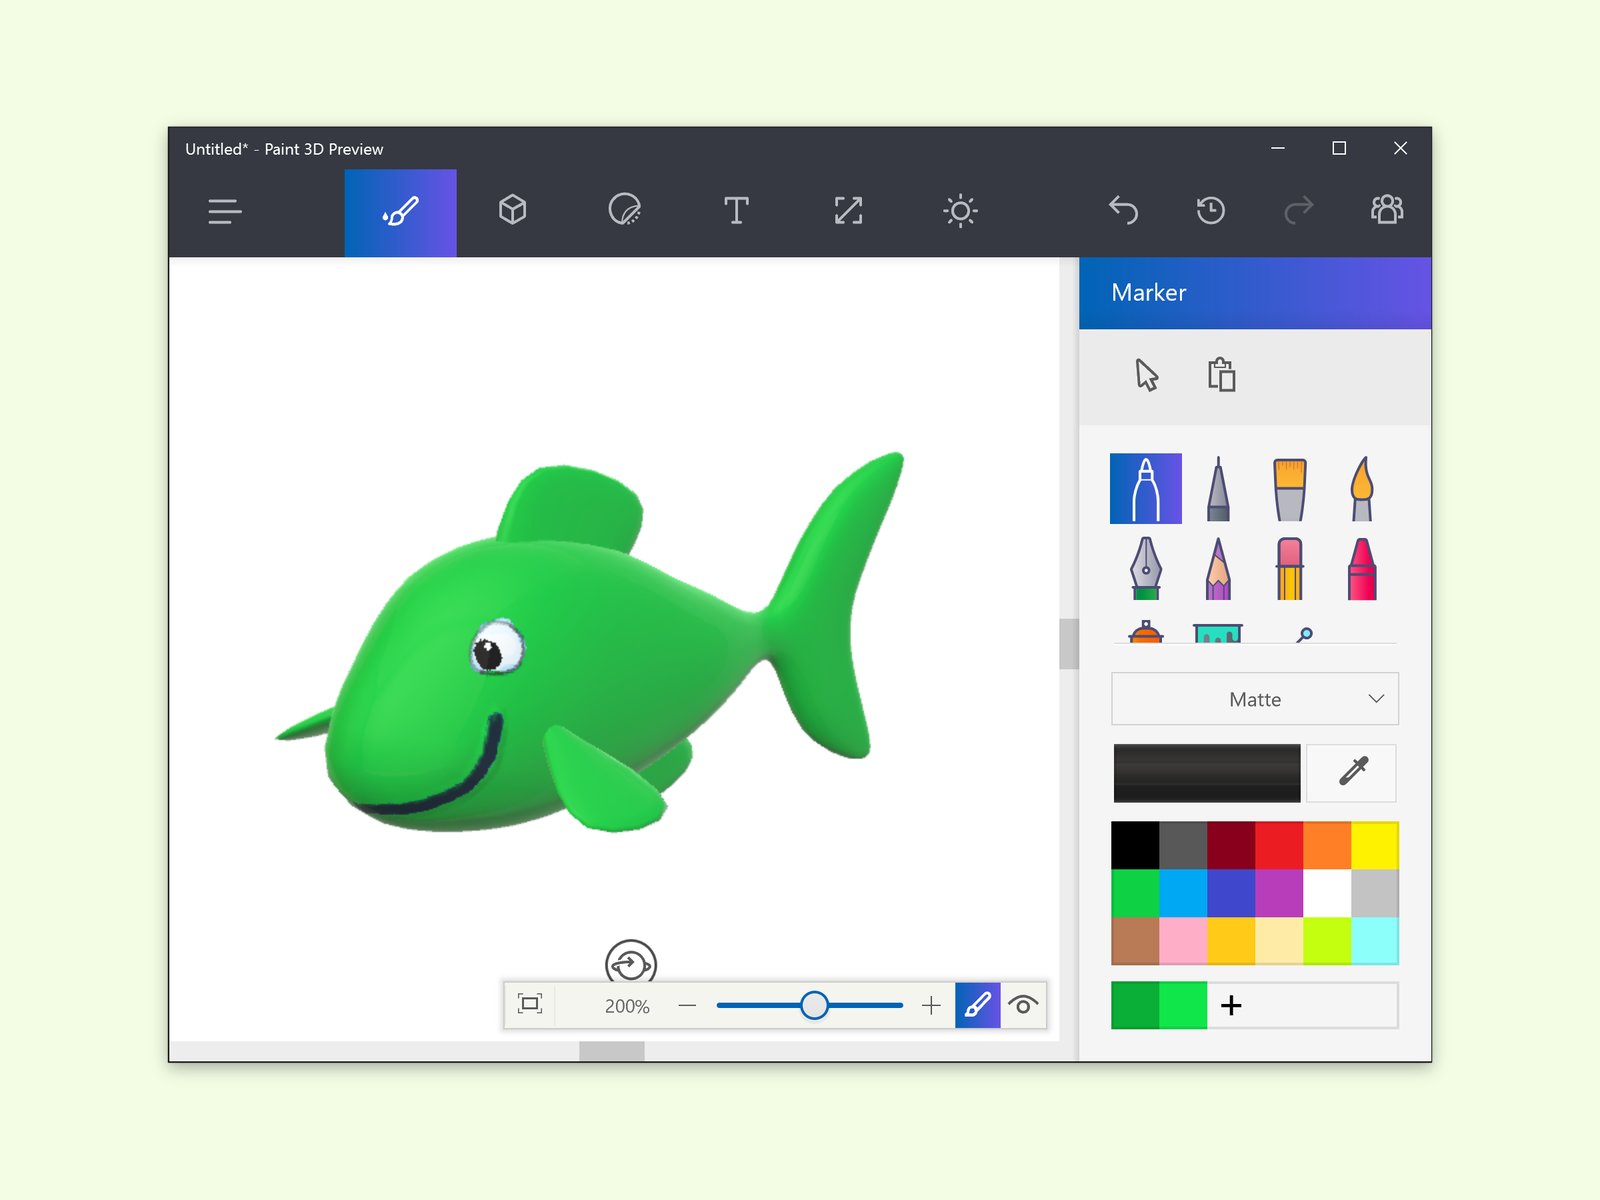Image resolution: width=1600 pixels, height=1200 pixels.
Task: Select the Oil brush tool
Action: [x=1290, y=489]
